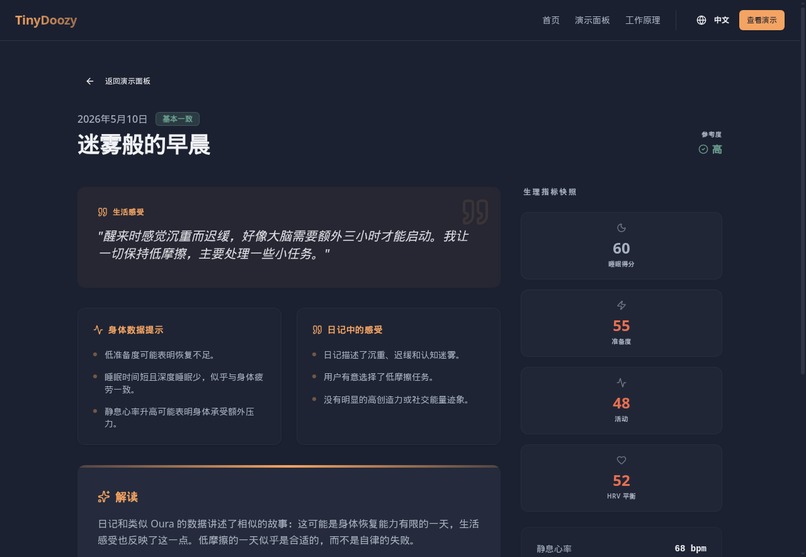This screenshot has width=806, height=557.
Task: Click the sparkle icon beside 解读
Action: (x=104, y=497)
